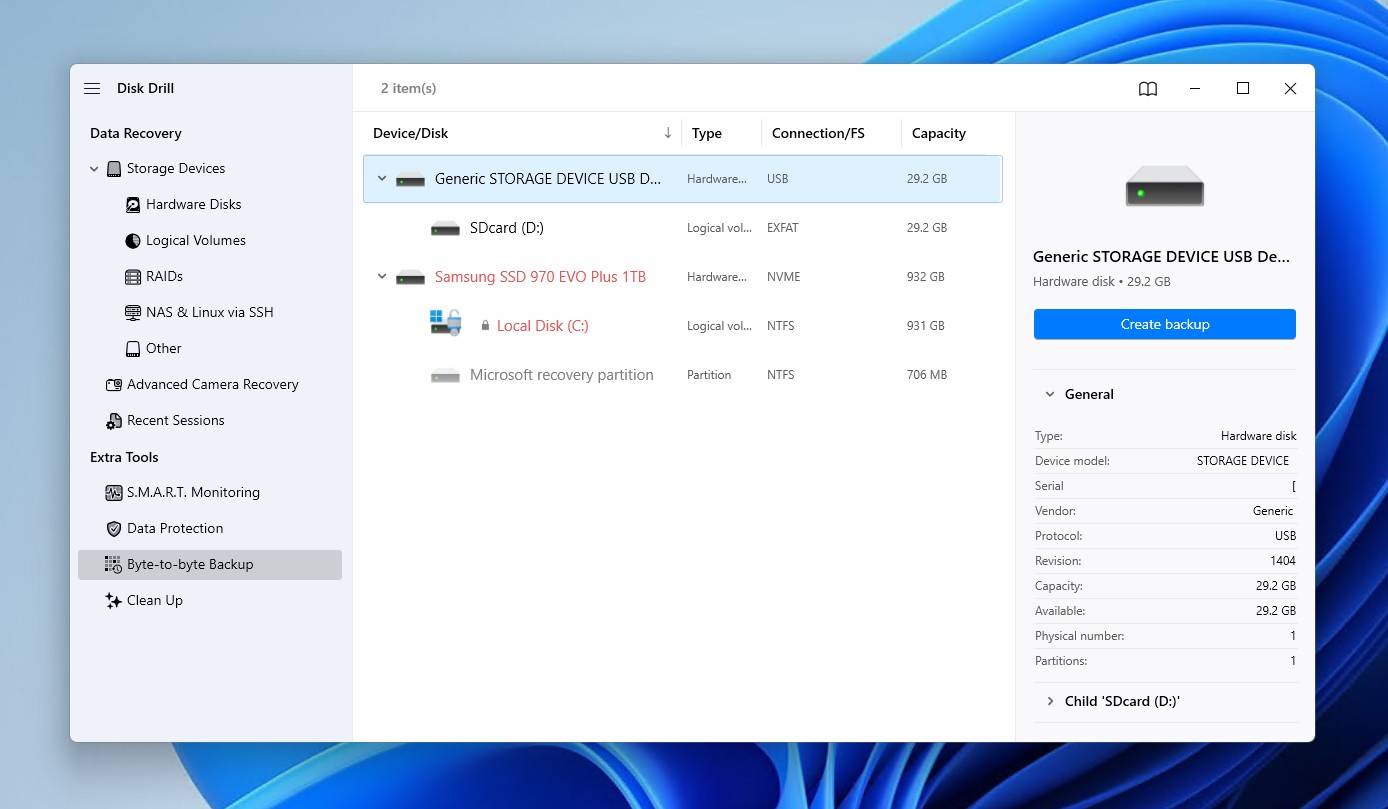Collapse the General details section
The image size is (1388, 809).
pos(1050,394)
